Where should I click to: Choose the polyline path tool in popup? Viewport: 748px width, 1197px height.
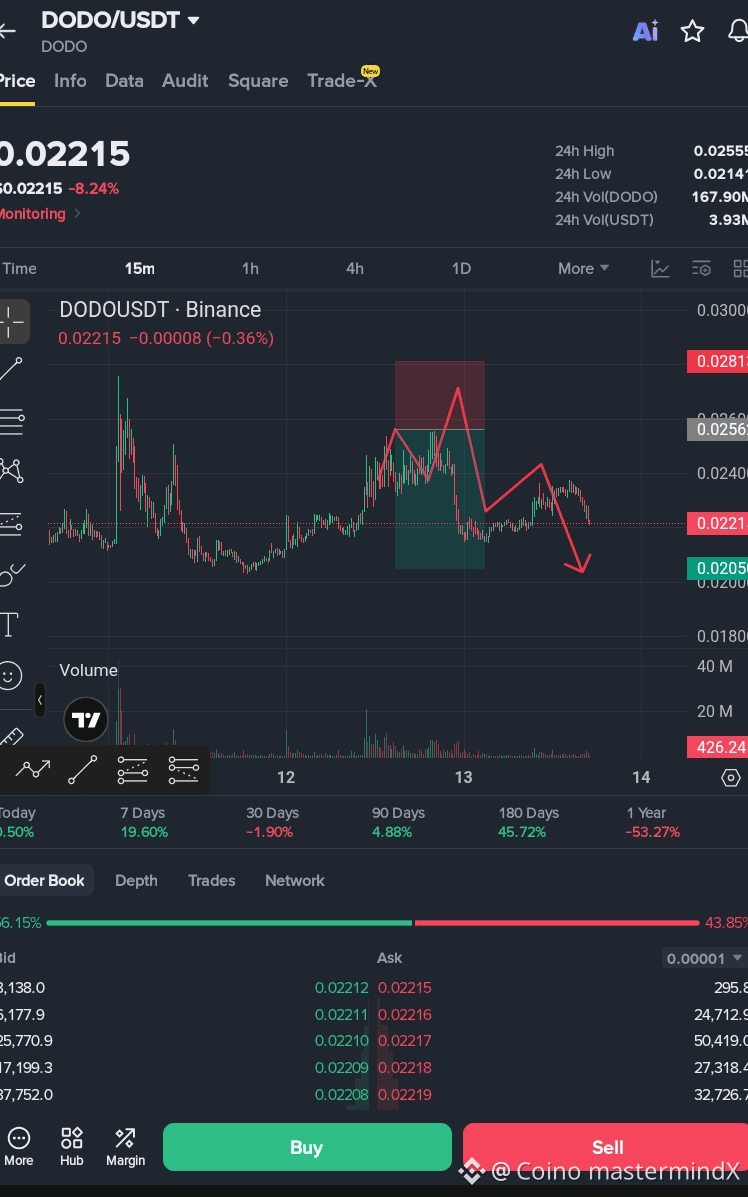(x=33, y=770)
